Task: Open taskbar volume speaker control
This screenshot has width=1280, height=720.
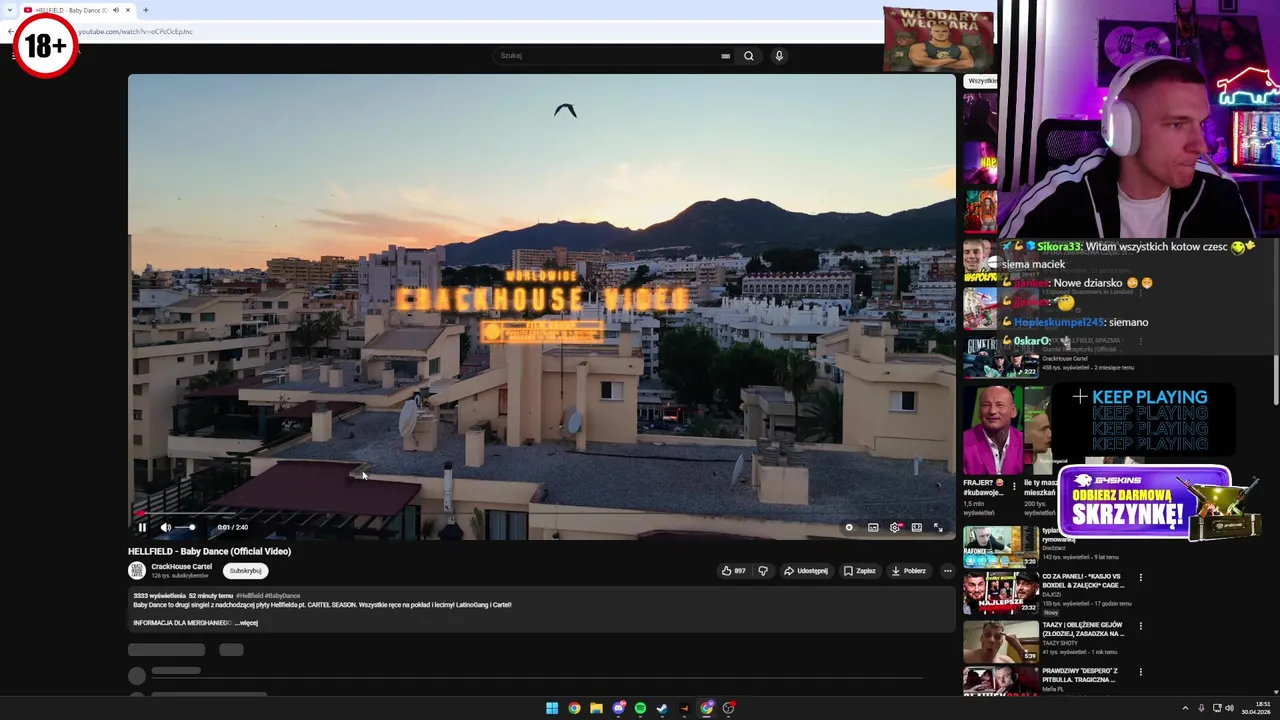Action: pos(1230,708)
